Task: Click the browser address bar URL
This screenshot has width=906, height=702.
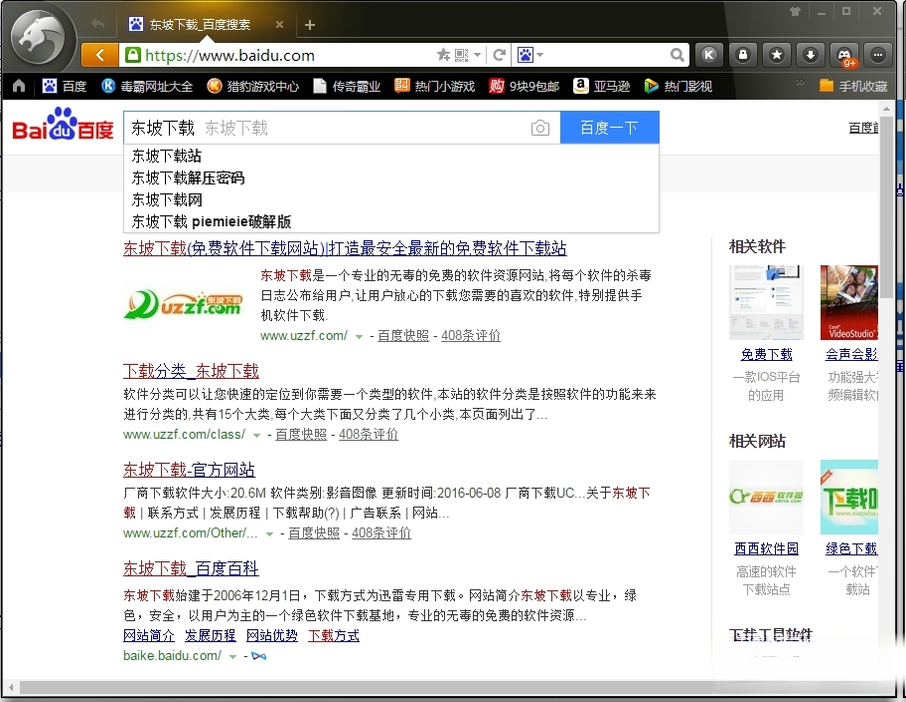Action: coord(230,55)
